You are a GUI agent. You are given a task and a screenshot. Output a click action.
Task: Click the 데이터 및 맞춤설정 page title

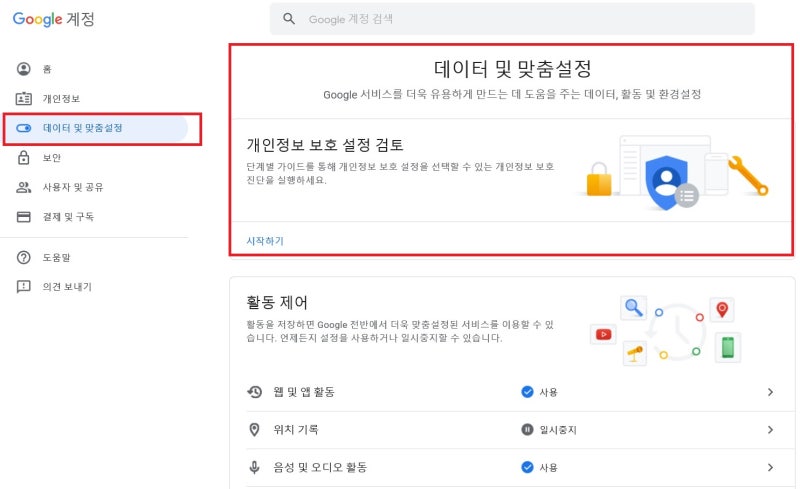512,68
